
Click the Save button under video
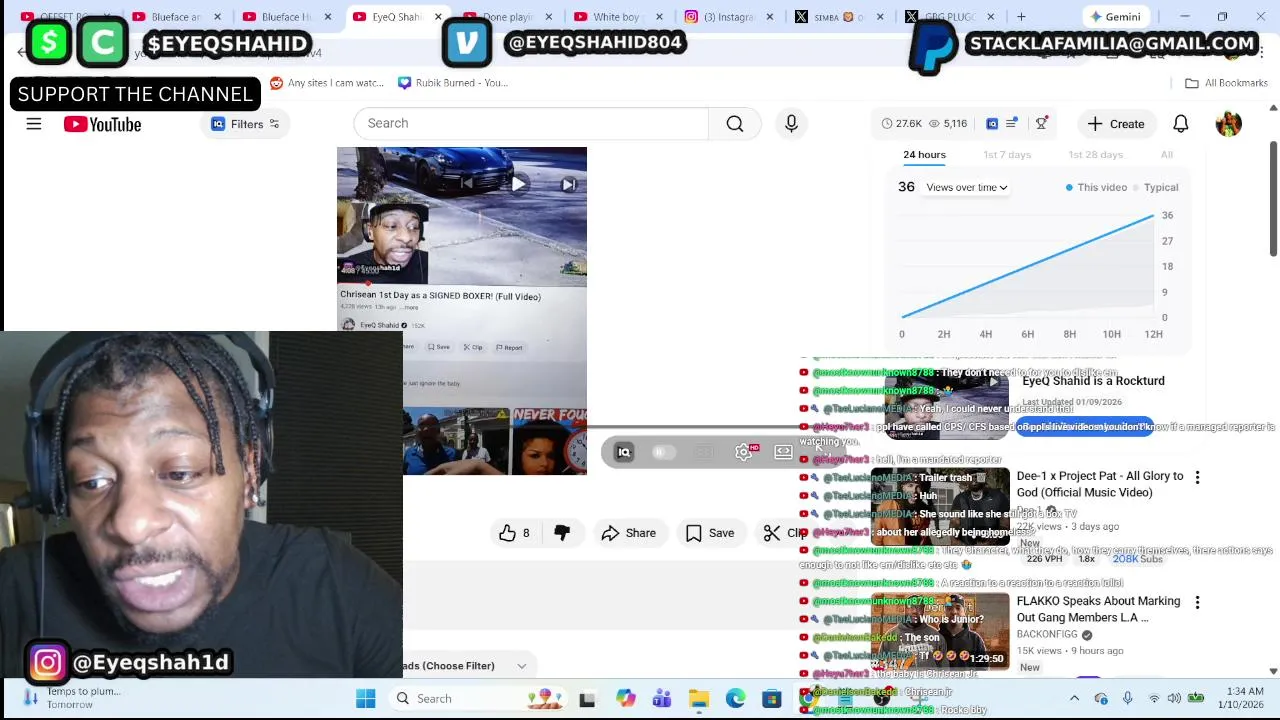pos(711,533)
